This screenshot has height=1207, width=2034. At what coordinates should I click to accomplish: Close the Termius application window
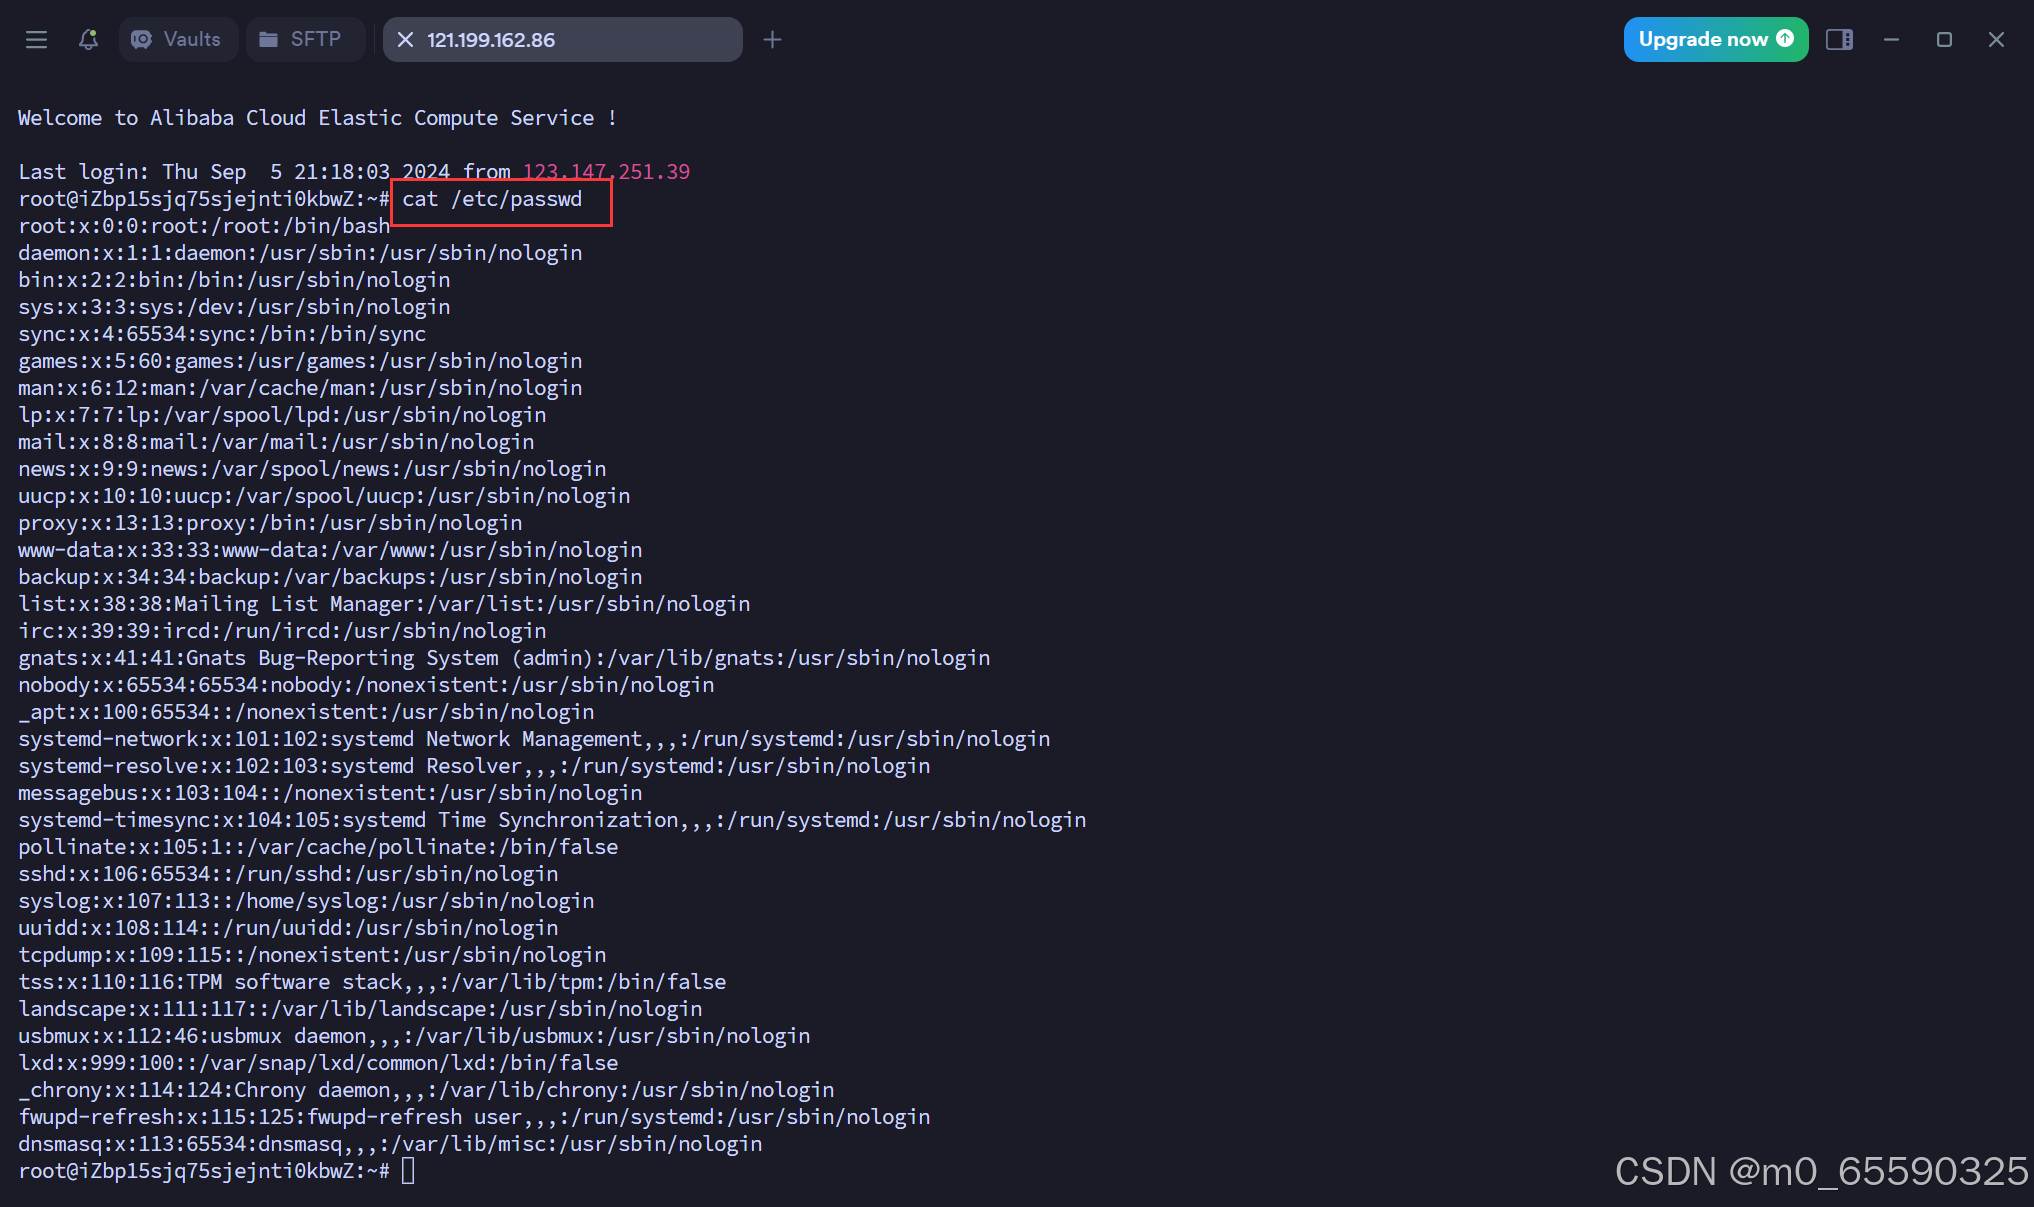(x=1996, y=40)
